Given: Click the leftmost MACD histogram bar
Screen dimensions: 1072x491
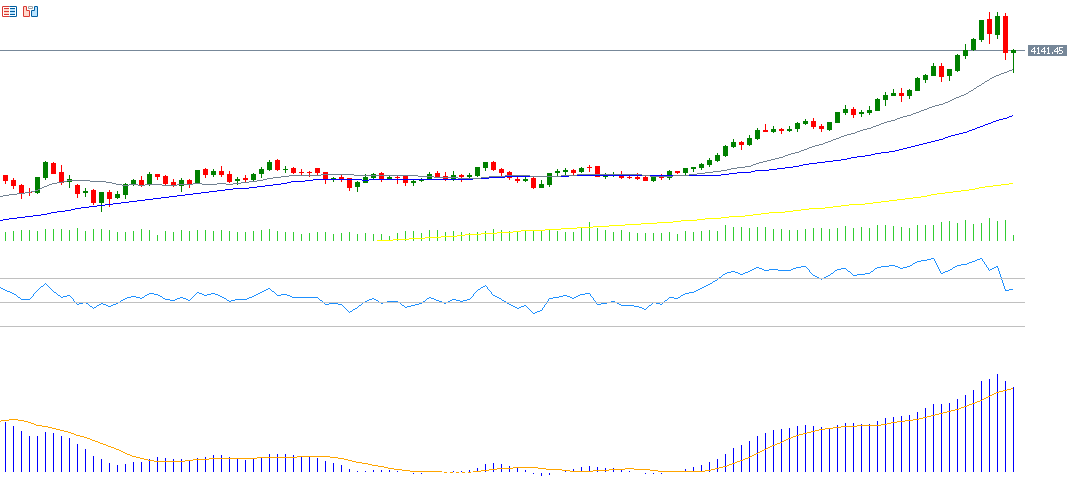Looking at the screenshot, I should pyautogui.click(x=5, y=446).
